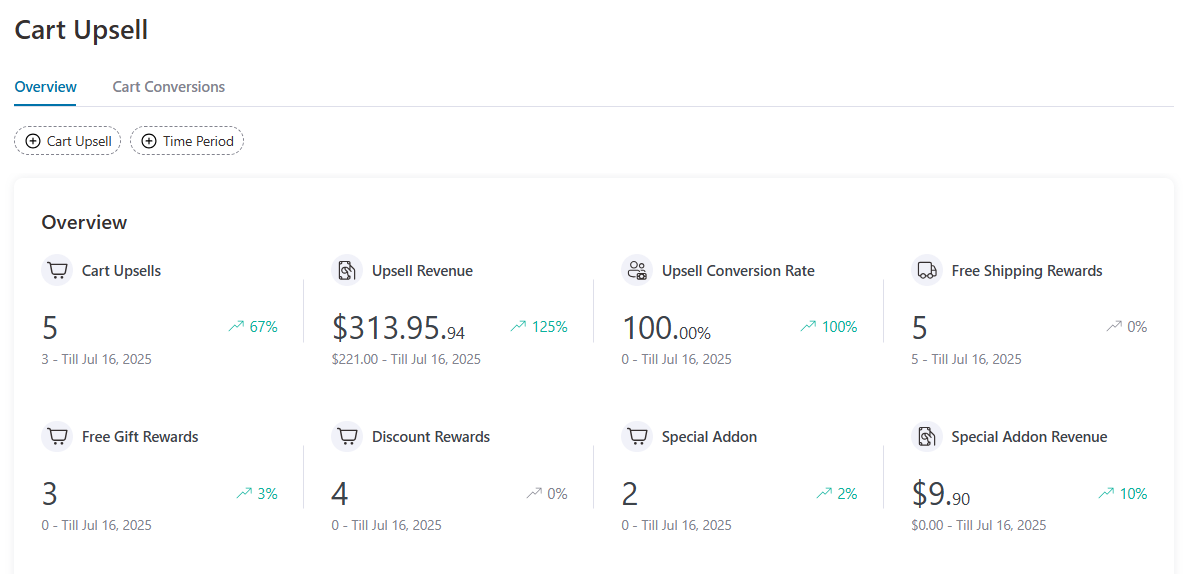Click the Free Gift Rewards count of 3
1186x574 pixels.
click(x=50, y=494)
